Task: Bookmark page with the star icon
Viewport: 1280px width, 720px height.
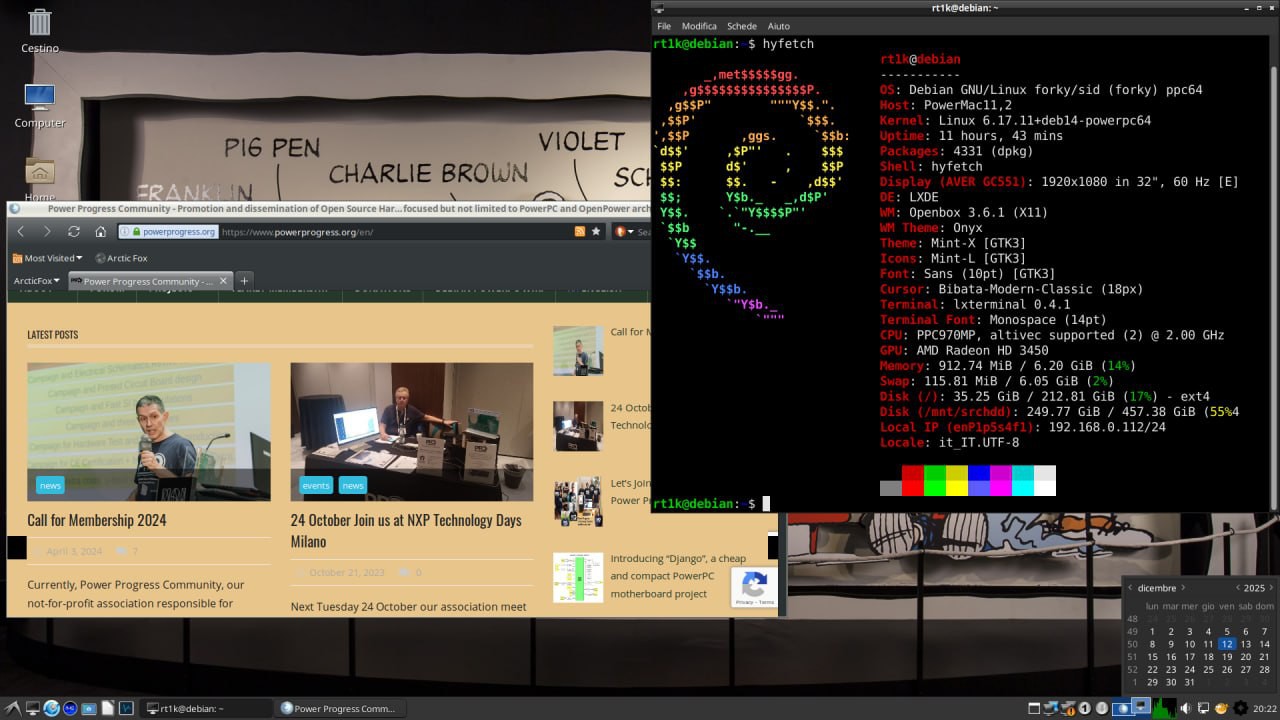Action: coord(596,231)
